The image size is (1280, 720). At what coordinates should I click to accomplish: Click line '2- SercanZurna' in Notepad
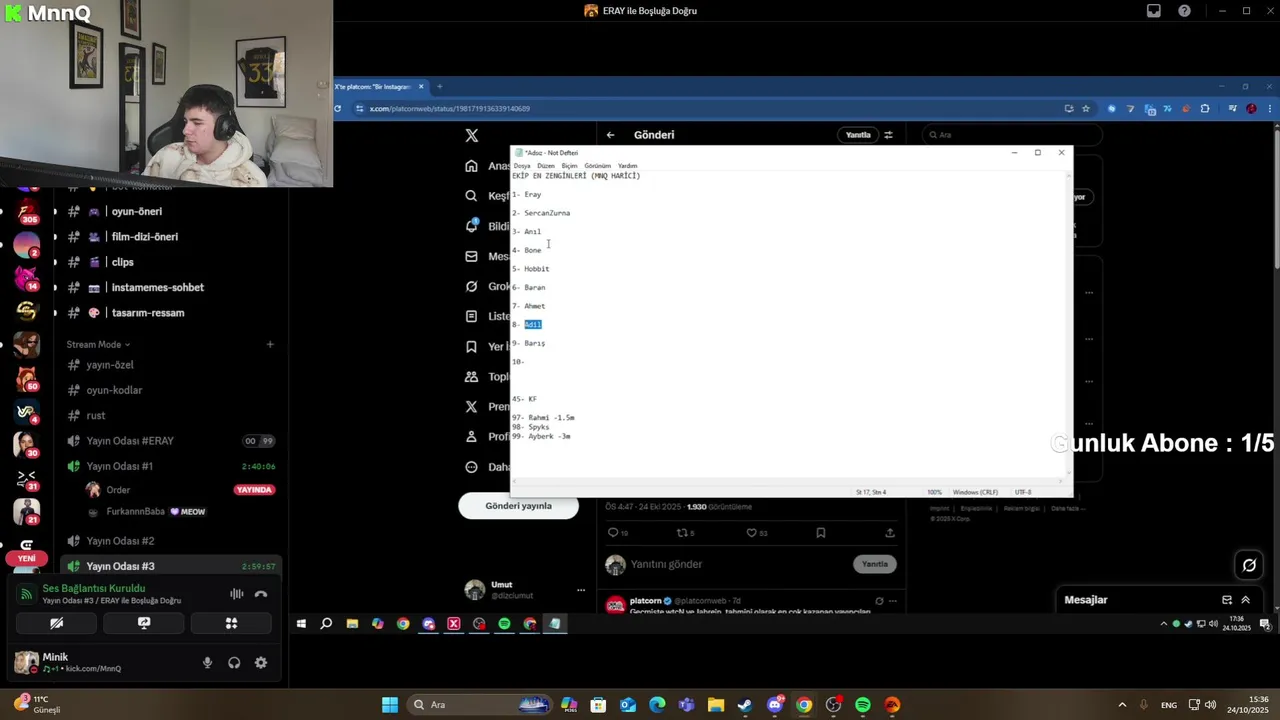coord(541,213)
